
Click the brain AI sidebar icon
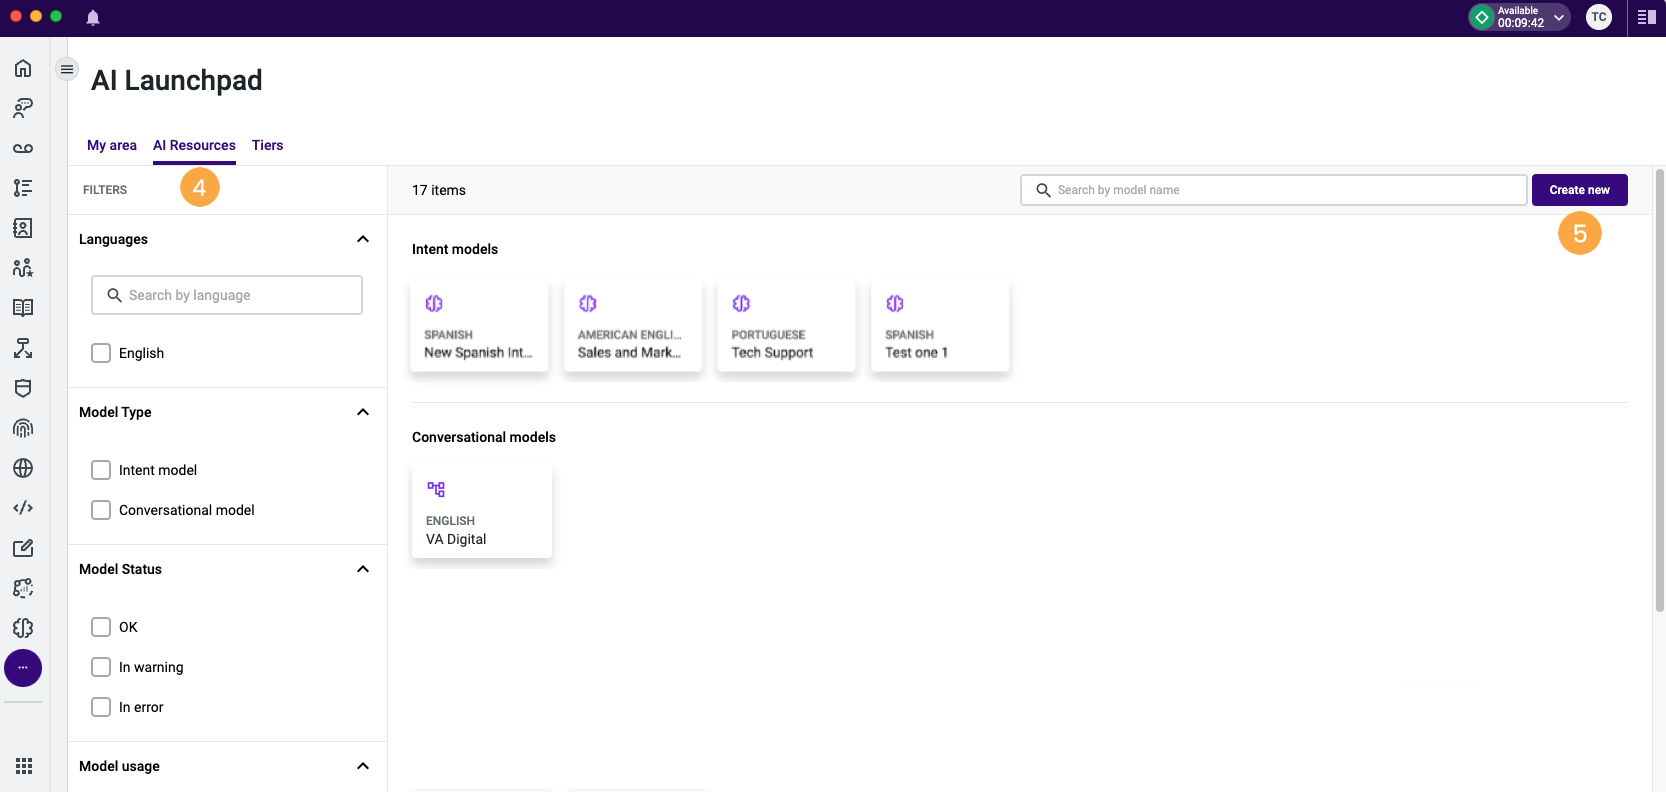[23, 628]
